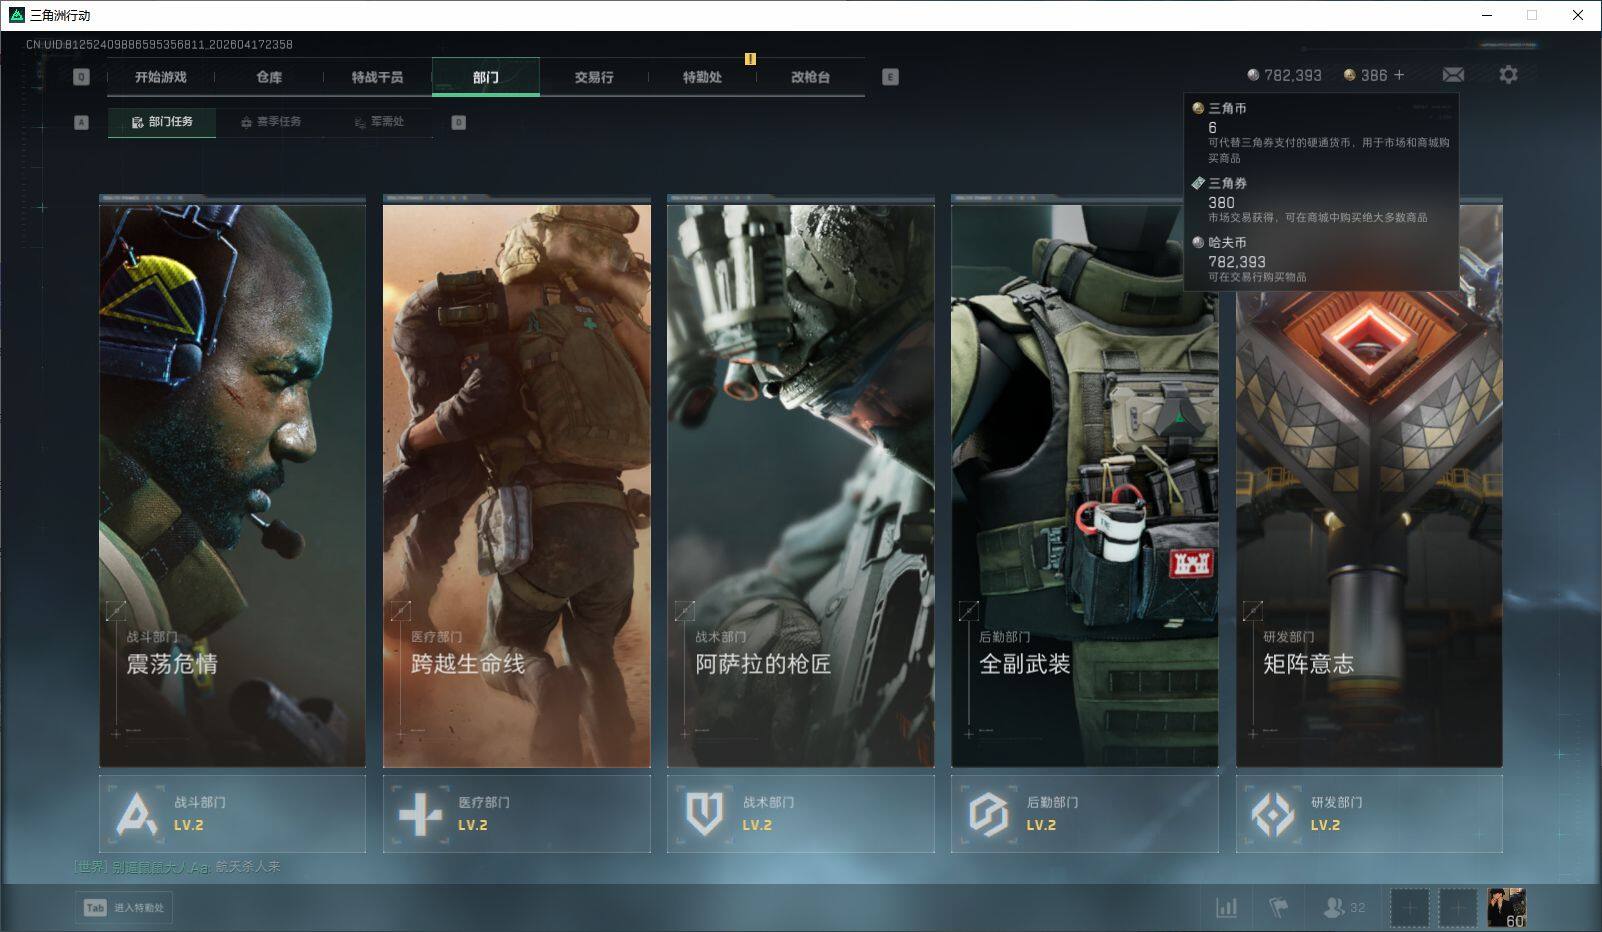
Task: Click the 进入特勤处 Tab button
Action: point(124,907)
